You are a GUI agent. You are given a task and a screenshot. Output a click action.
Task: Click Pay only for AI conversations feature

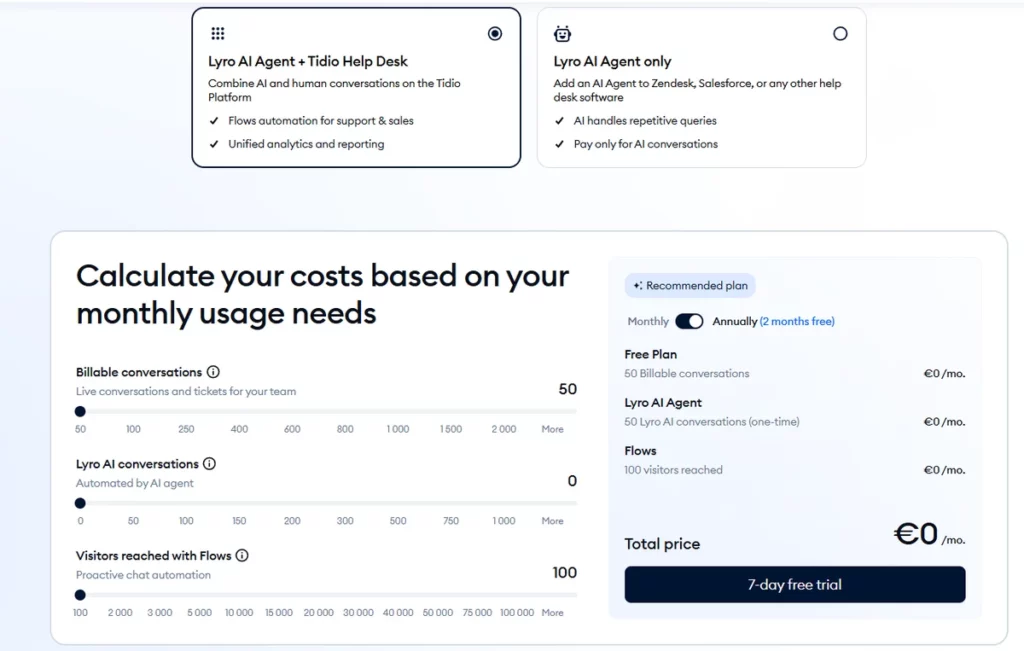(x=646, y=144)
